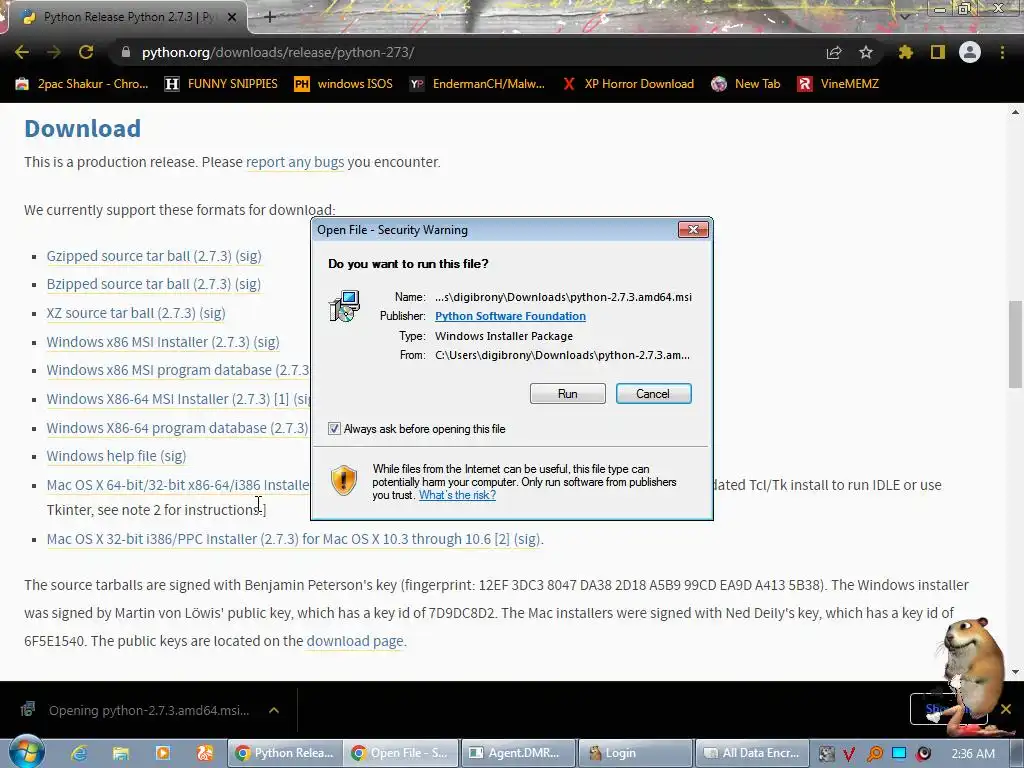The image size is (1024, 768).
Task: Open the windows ISOS bookmark
Action: point(344,84)
